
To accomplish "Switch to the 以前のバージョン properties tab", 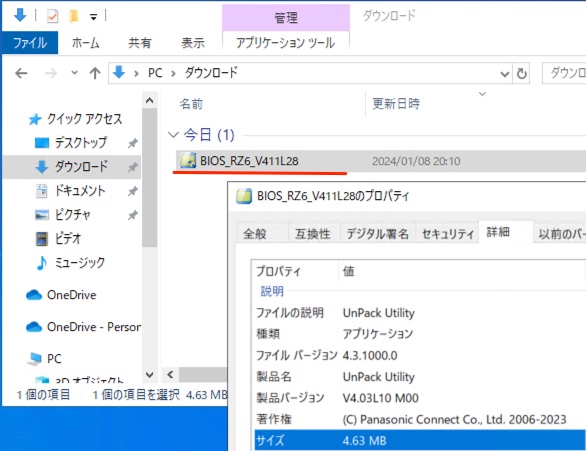I will [560, 234].
